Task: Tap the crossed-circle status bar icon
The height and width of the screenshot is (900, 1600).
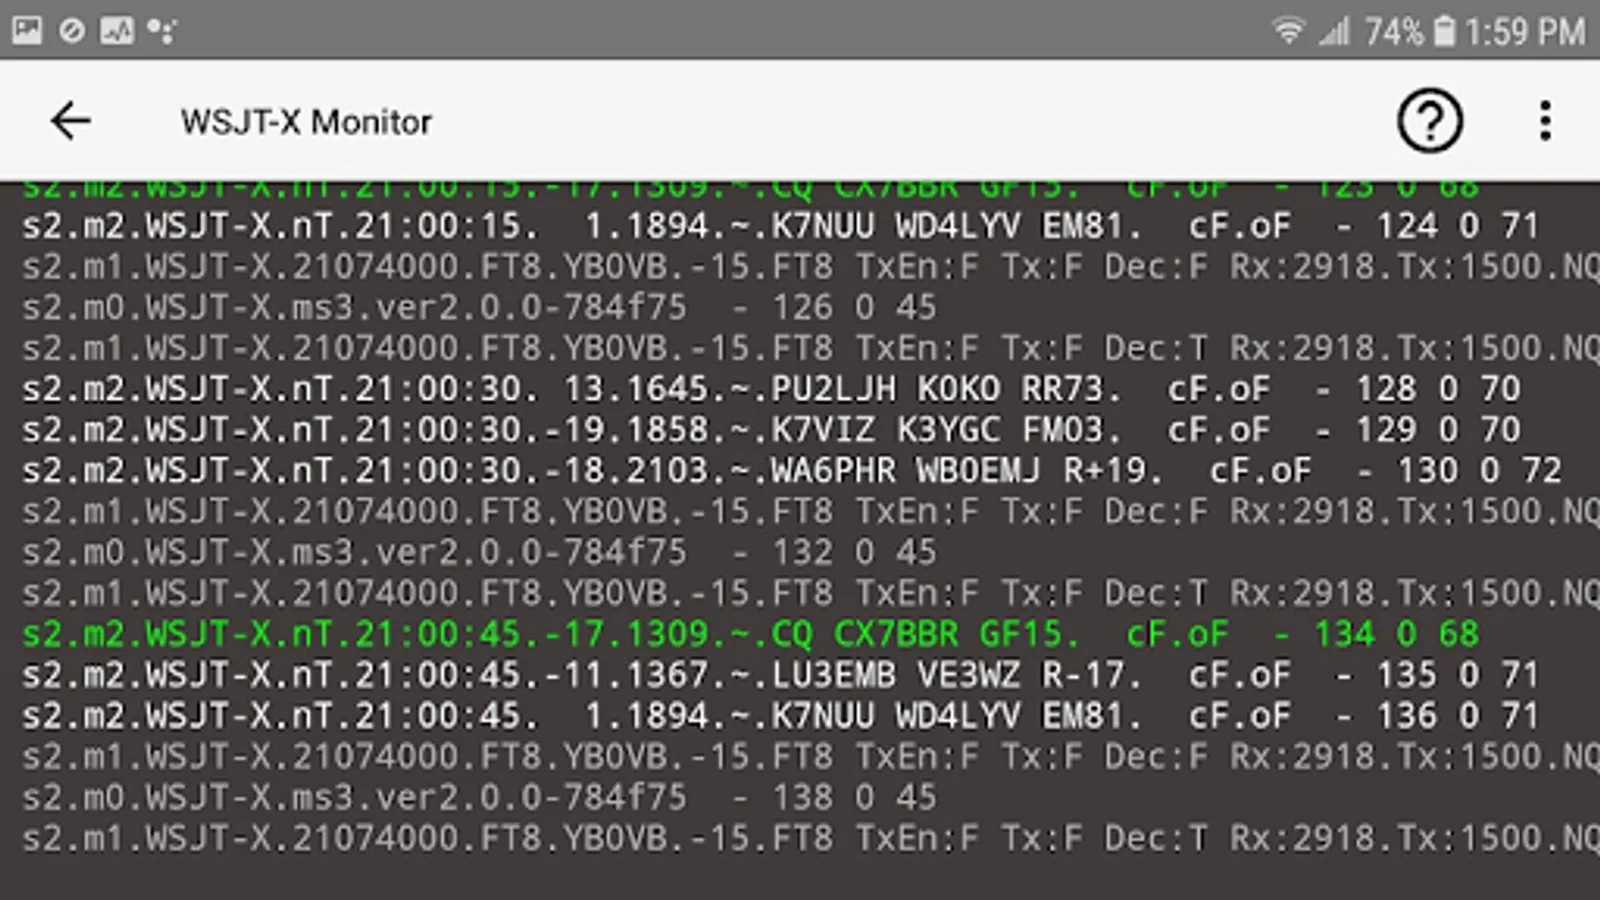Action: click(71, 31)
